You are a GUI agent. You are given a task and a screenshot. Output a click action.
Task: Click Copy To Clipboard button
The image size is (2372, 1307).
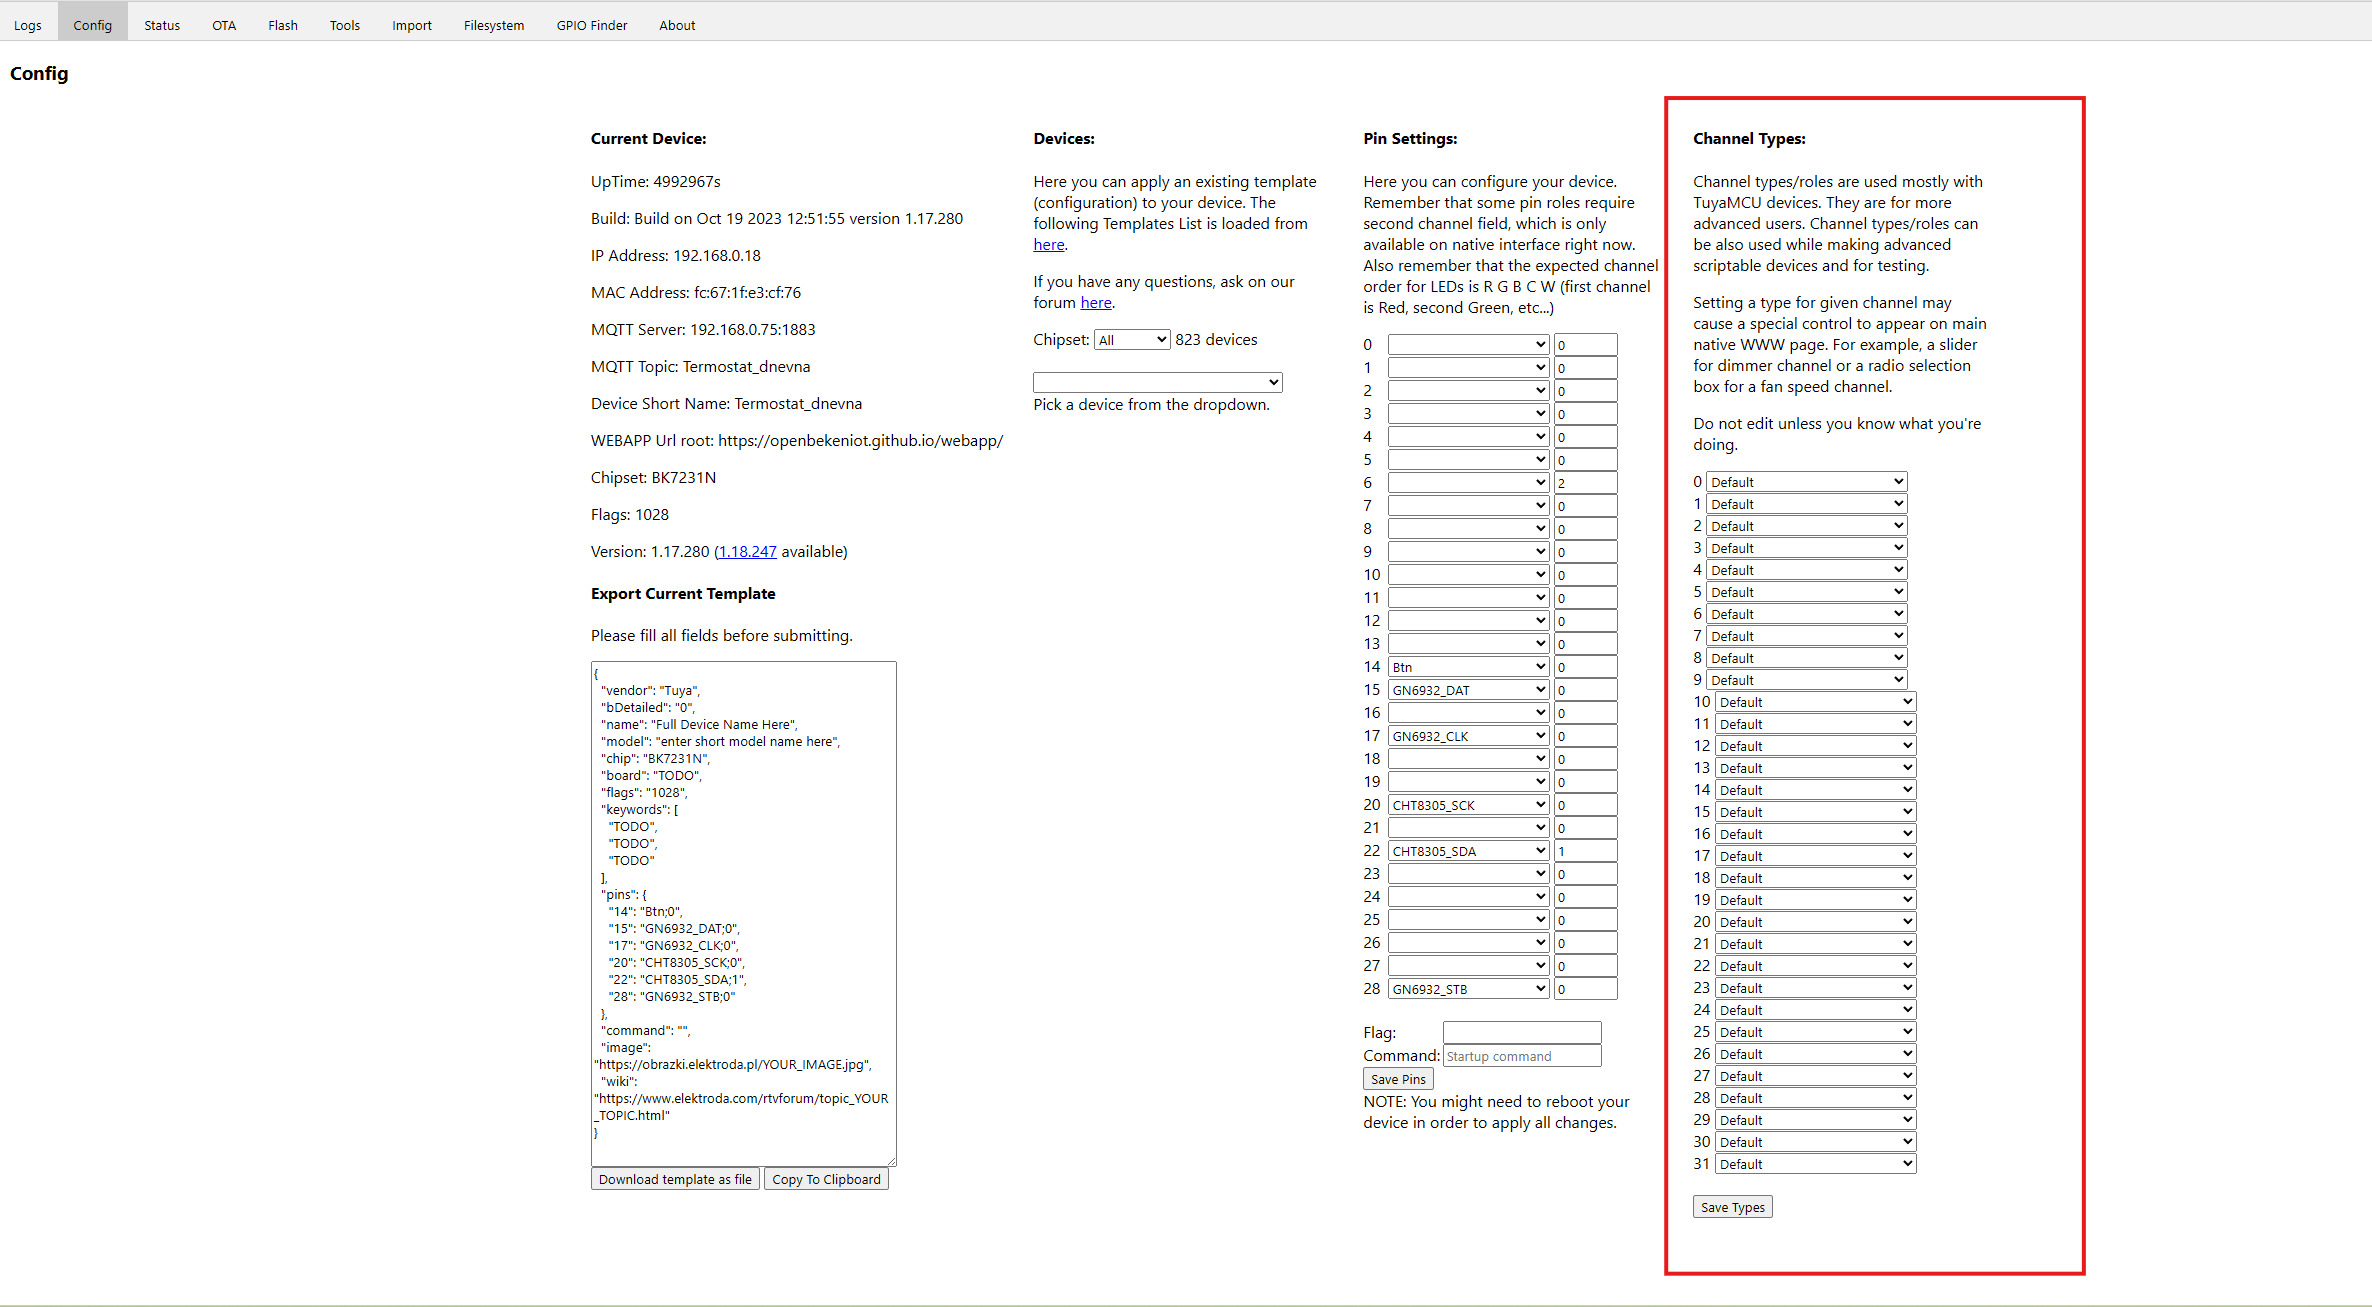(x=826, y=1179)
